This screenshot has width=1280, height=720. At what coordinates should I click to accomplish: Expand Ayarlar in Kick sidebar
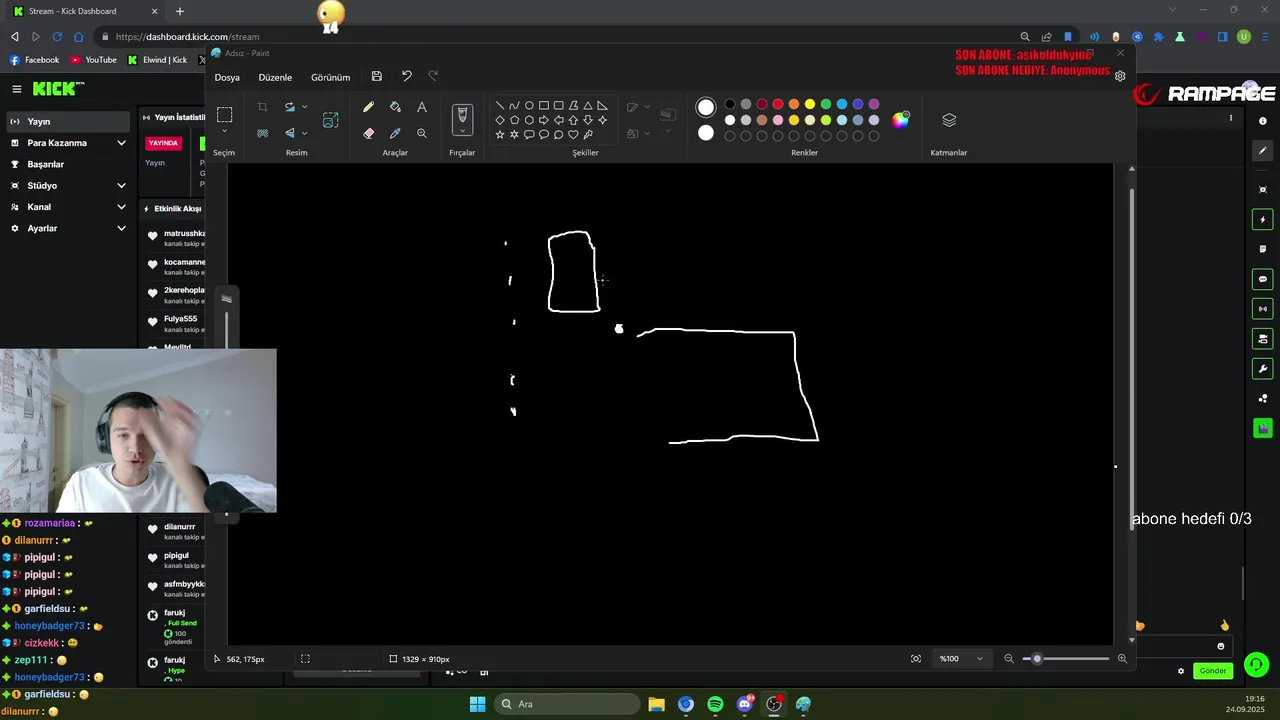(x=121, y=229)
